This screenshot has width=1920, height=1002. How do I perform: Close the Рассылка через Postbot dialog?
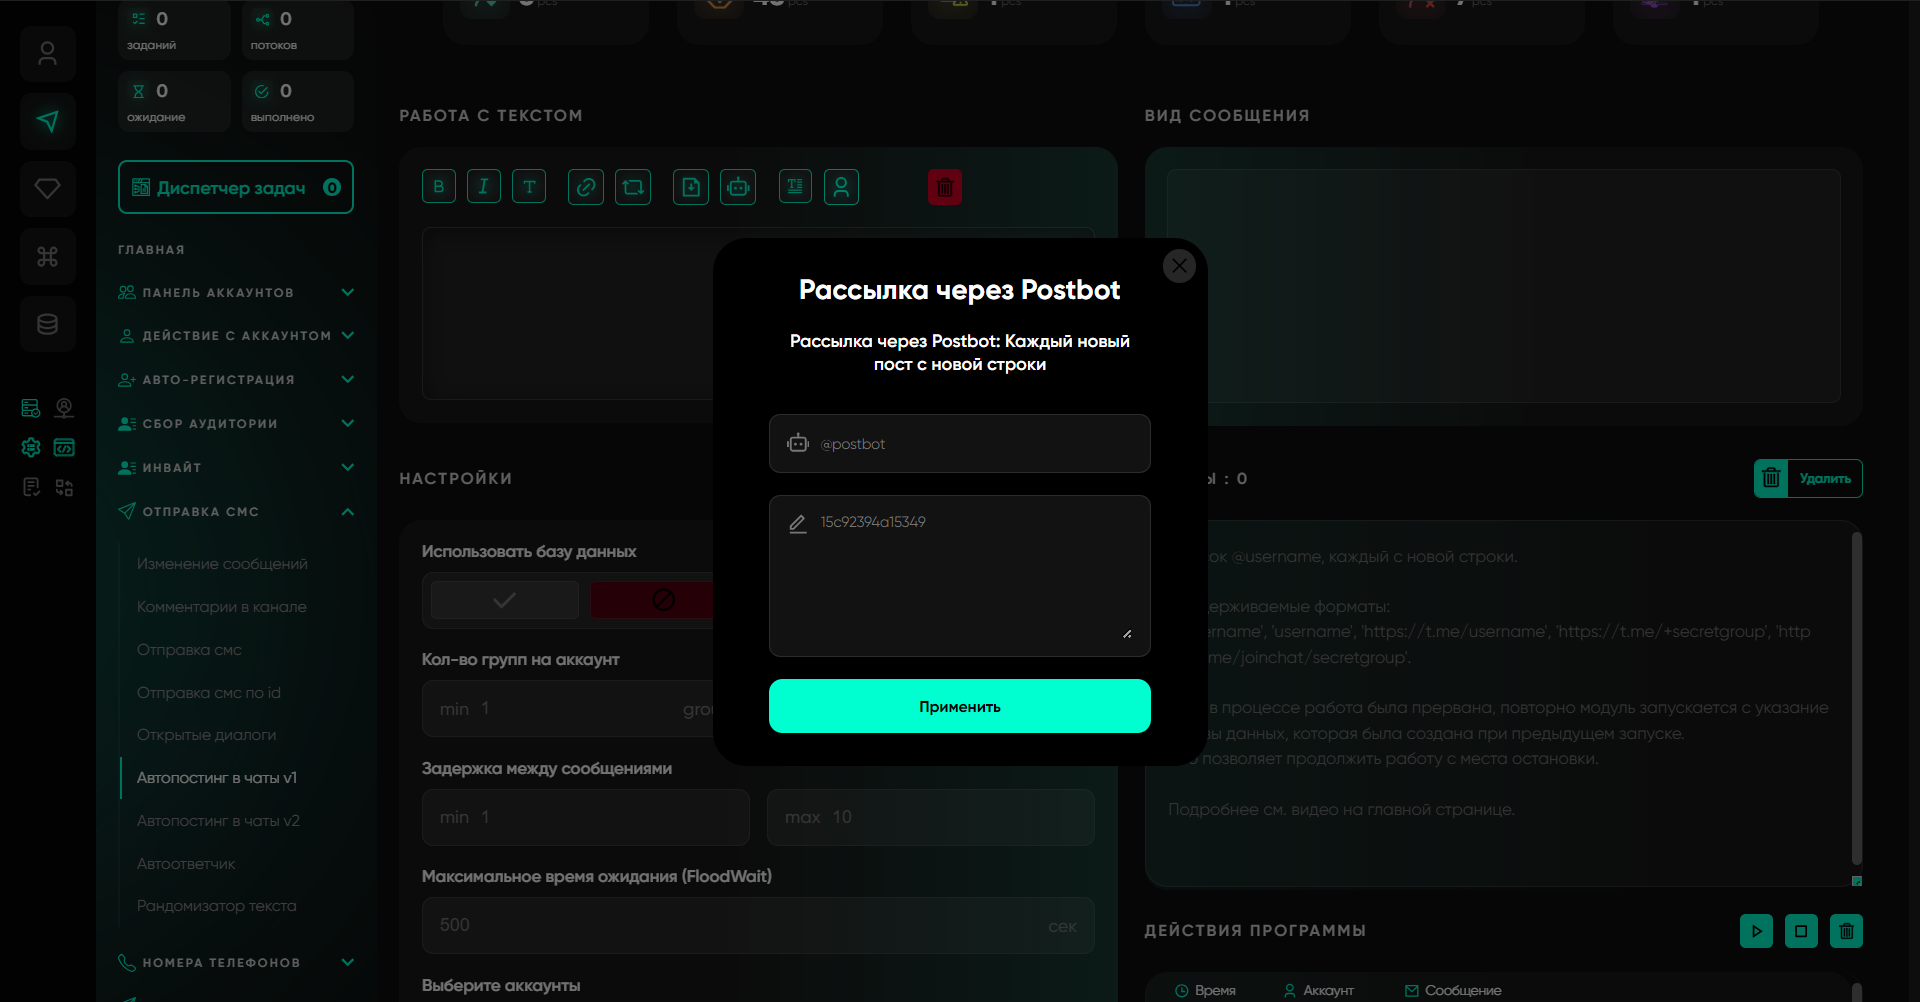1179,266
